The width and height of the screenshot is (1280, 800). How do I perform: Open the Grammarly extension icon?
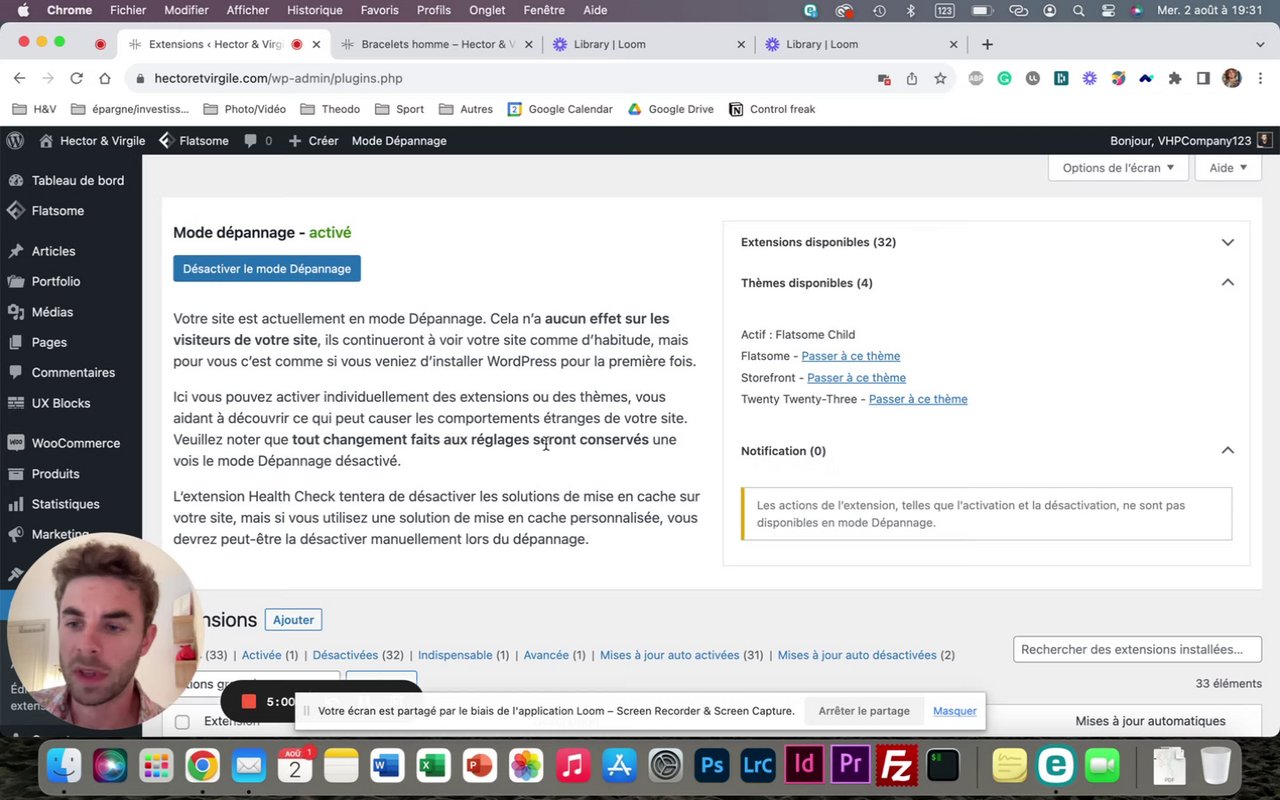(x=1004, y=78)
